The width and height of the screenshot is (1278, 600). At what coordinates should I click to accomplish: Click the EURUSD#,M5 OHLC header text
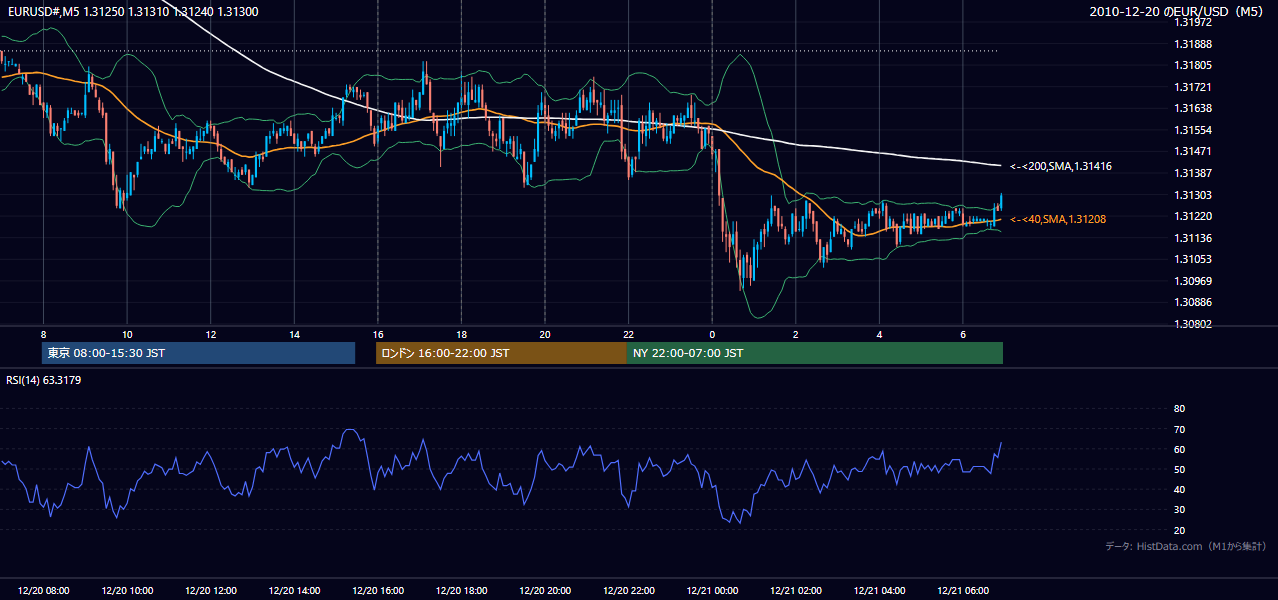tap(132, 11)
